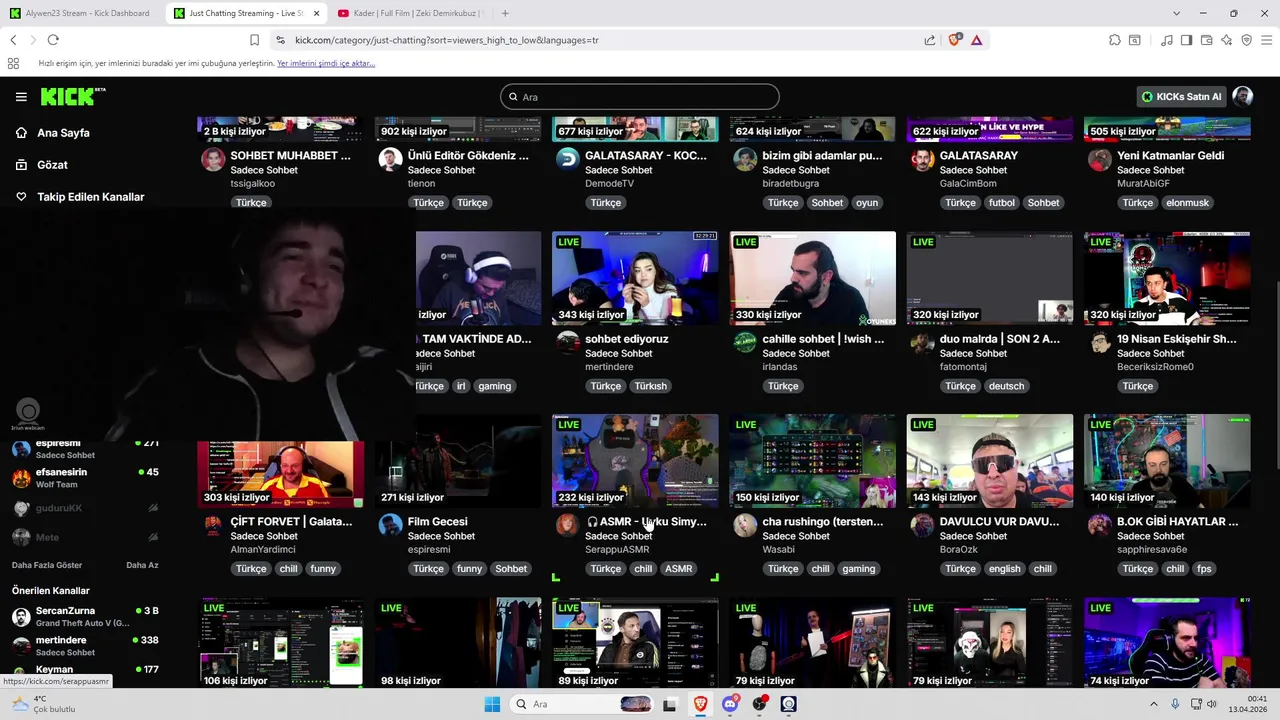Open the weather widget on the taskbar
The height and width of the screenshot is (720, 1280).
(x=42, y=704)
